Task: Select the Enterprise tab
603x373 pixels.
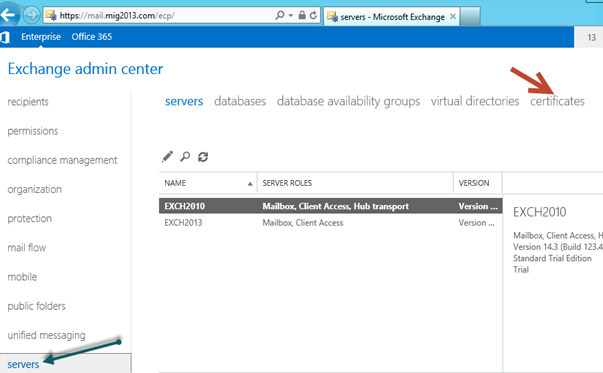Action: pyautogui.click(x=41, y=37)
